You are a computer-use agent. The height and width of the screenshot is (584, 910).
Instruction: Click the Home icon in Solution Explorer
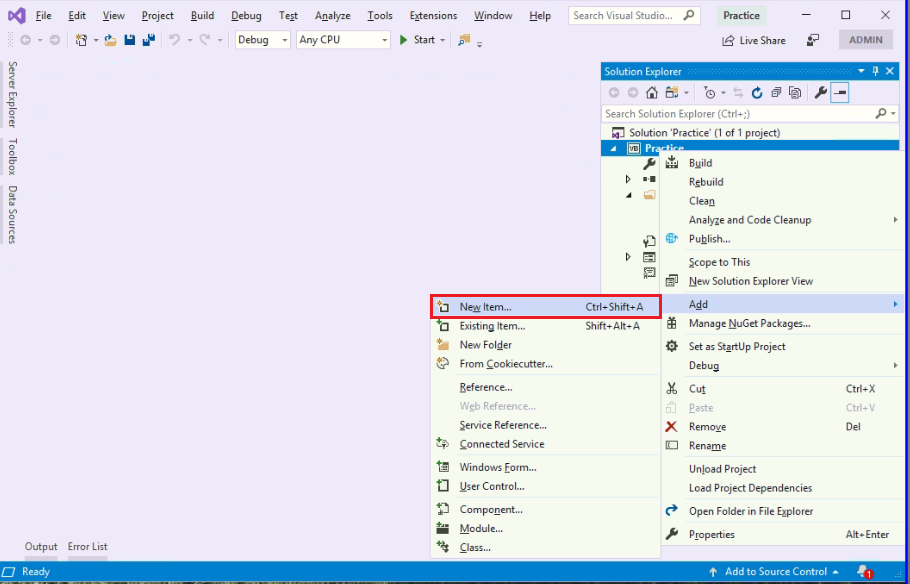[651, 92]
